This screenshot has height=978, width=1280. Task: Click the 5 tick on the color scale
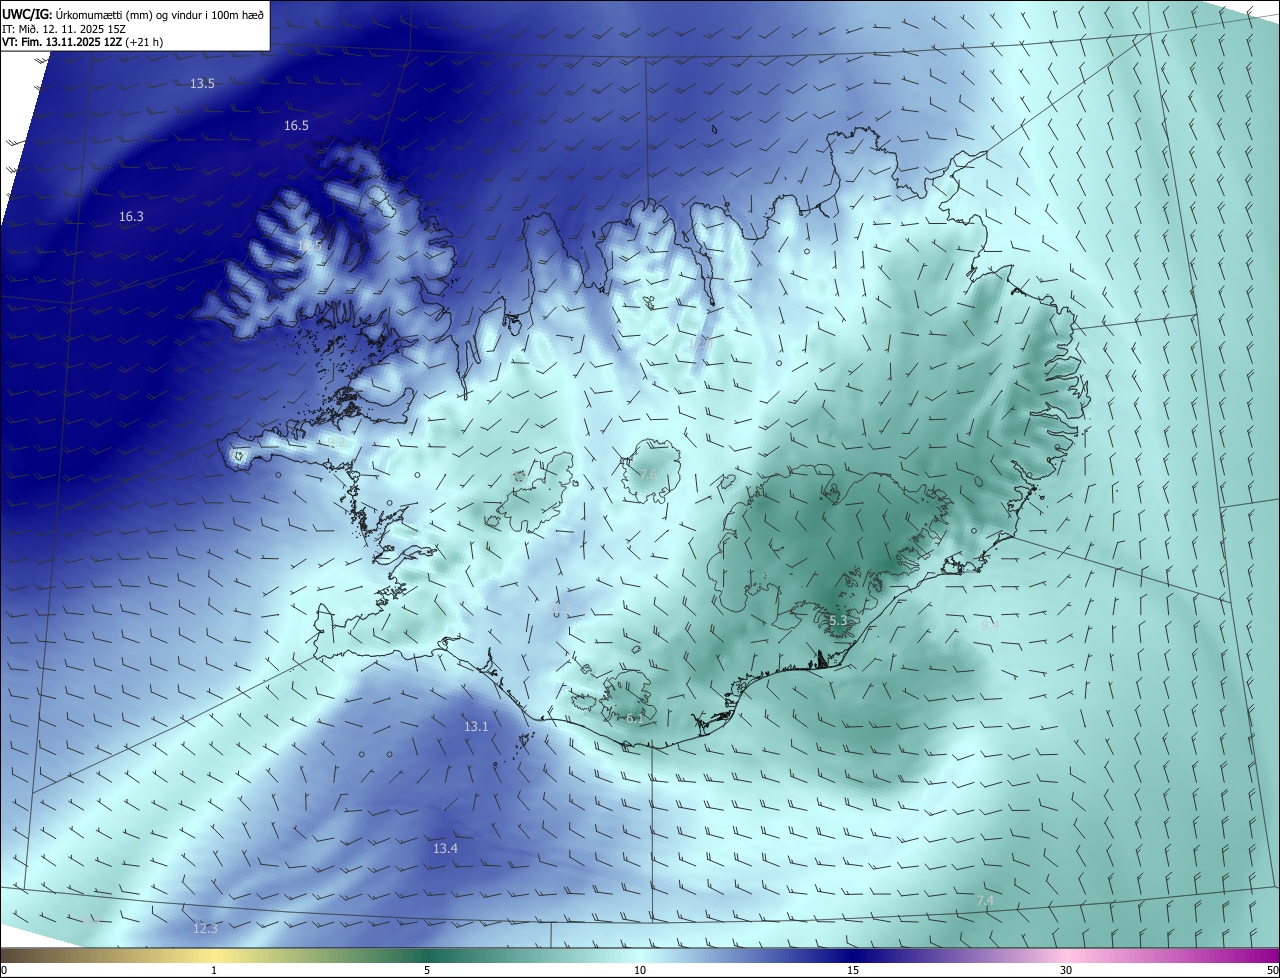[x=427, y=970]
